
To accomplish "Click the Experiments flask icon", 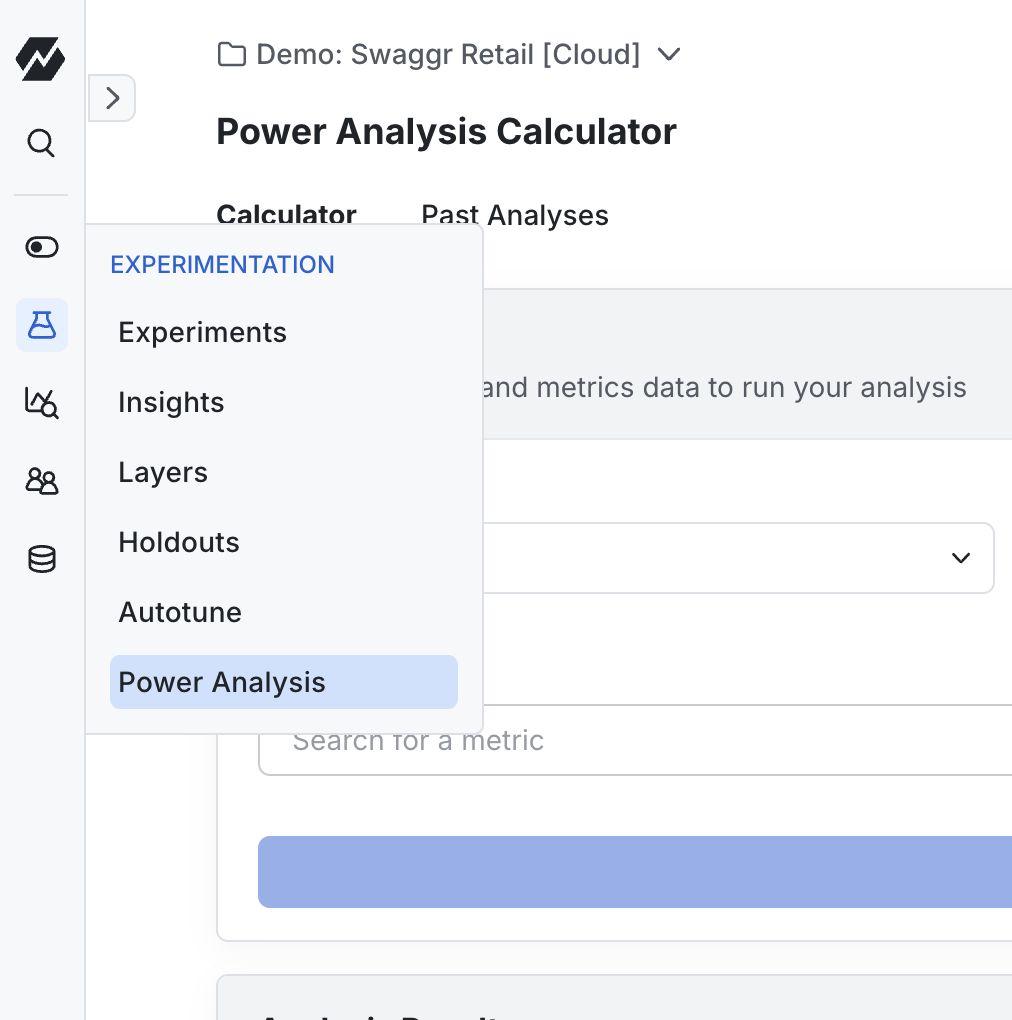I will click(x=41, y=325).
